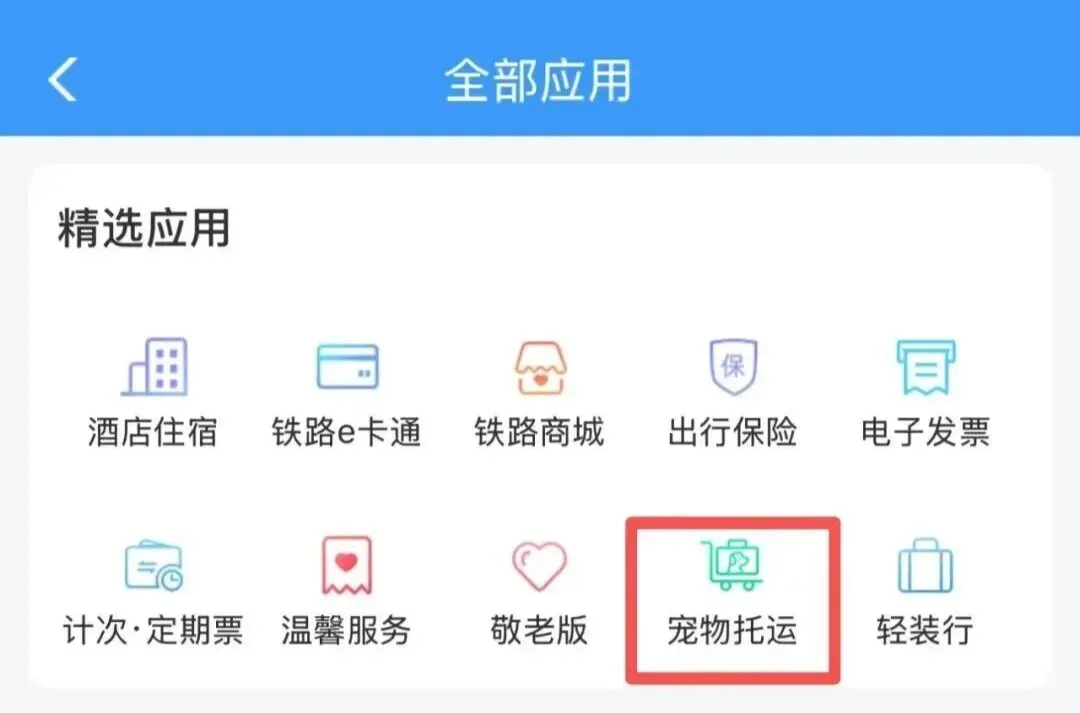Select the 宠物托运 text label

(x=733, y=630)
